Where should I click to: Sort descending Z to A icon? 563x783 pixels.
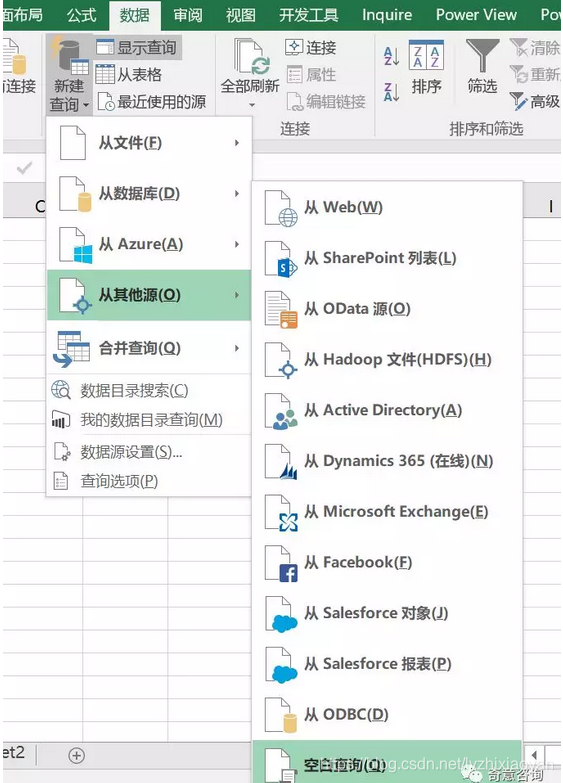(391, 92)
